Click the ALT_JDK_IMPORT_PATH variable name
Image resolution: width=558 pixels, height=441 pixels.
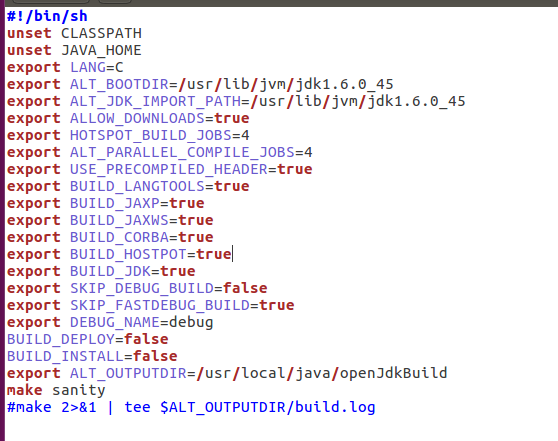156,101
